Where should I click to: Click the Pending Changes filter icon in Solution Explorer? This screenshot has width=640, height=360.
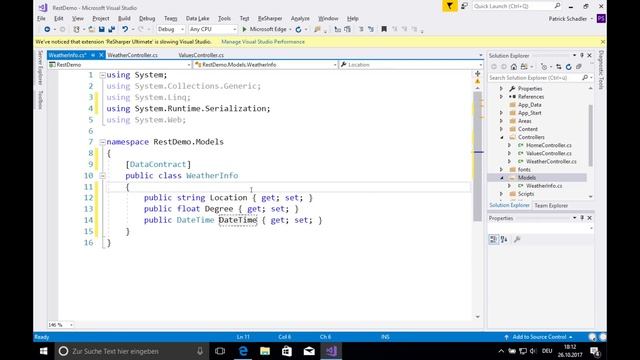pyautogui.click(x=544, y=67)
